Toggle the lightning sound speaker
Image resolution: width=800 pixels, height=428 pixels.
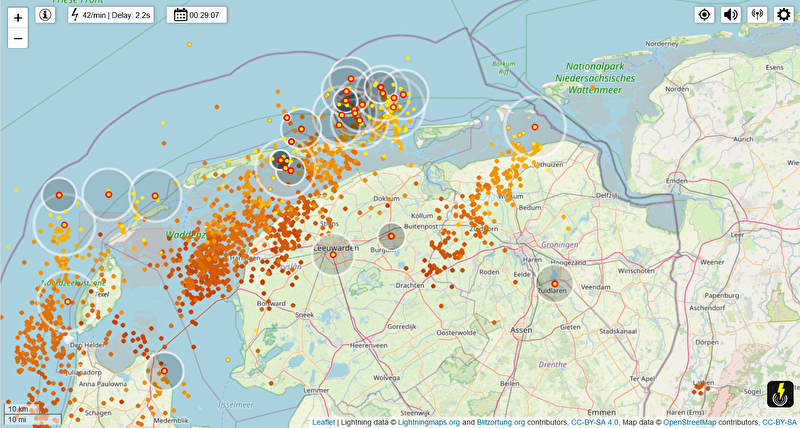731,15
